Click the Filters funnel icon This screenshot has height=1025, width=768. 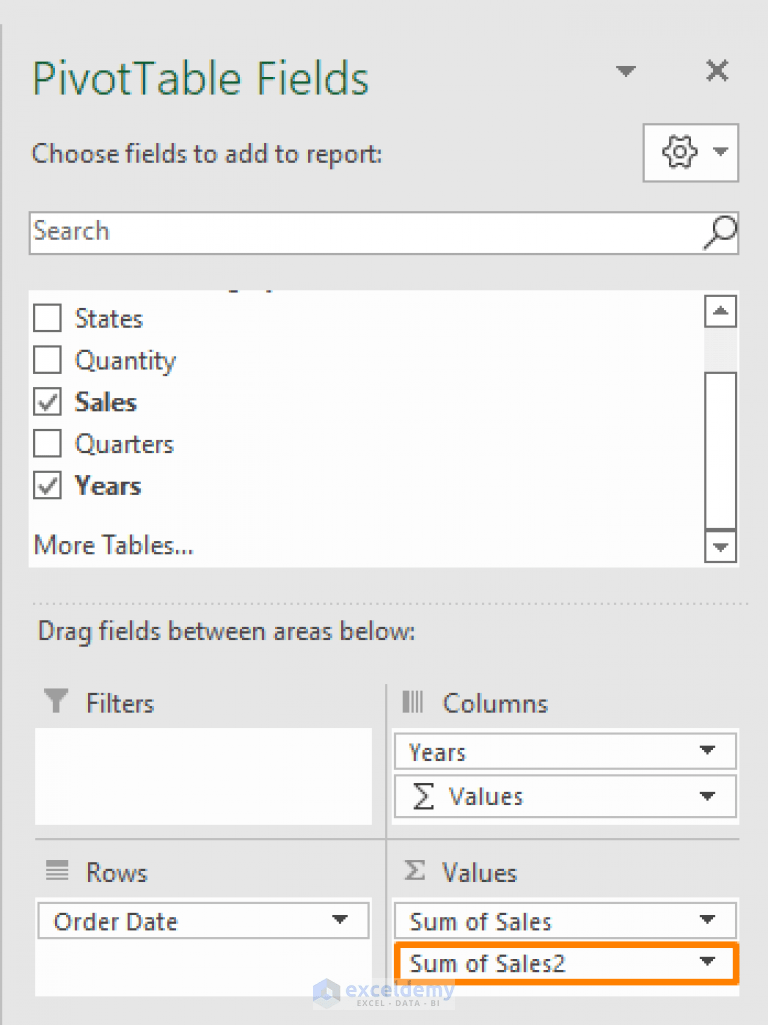click(x=55, y=702)
